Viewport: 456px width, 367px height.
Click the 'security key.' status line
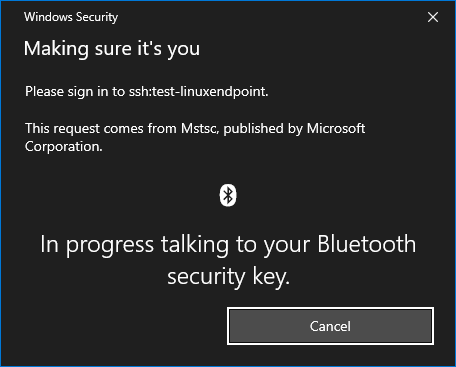(228, 277)
